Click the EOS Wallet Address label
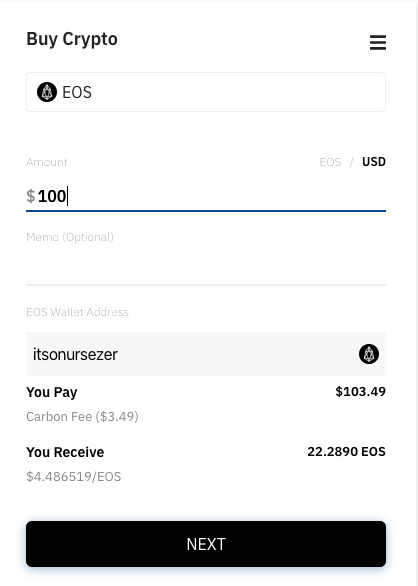Viewport: 418px width, 586px height. (x=77, y=312)
